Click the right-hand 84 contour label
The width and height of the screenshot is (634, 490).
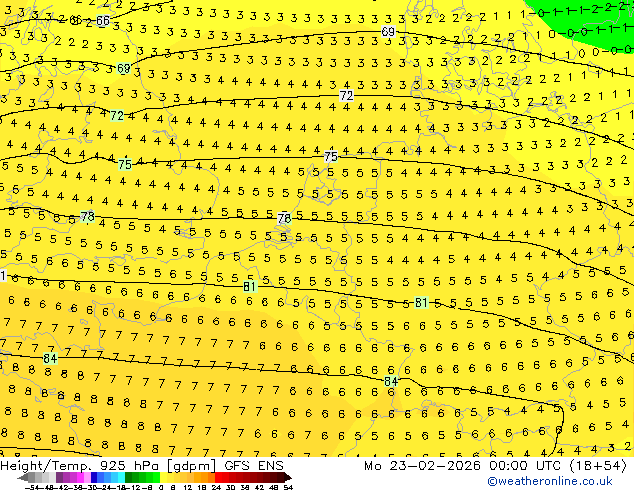point(391,381)
